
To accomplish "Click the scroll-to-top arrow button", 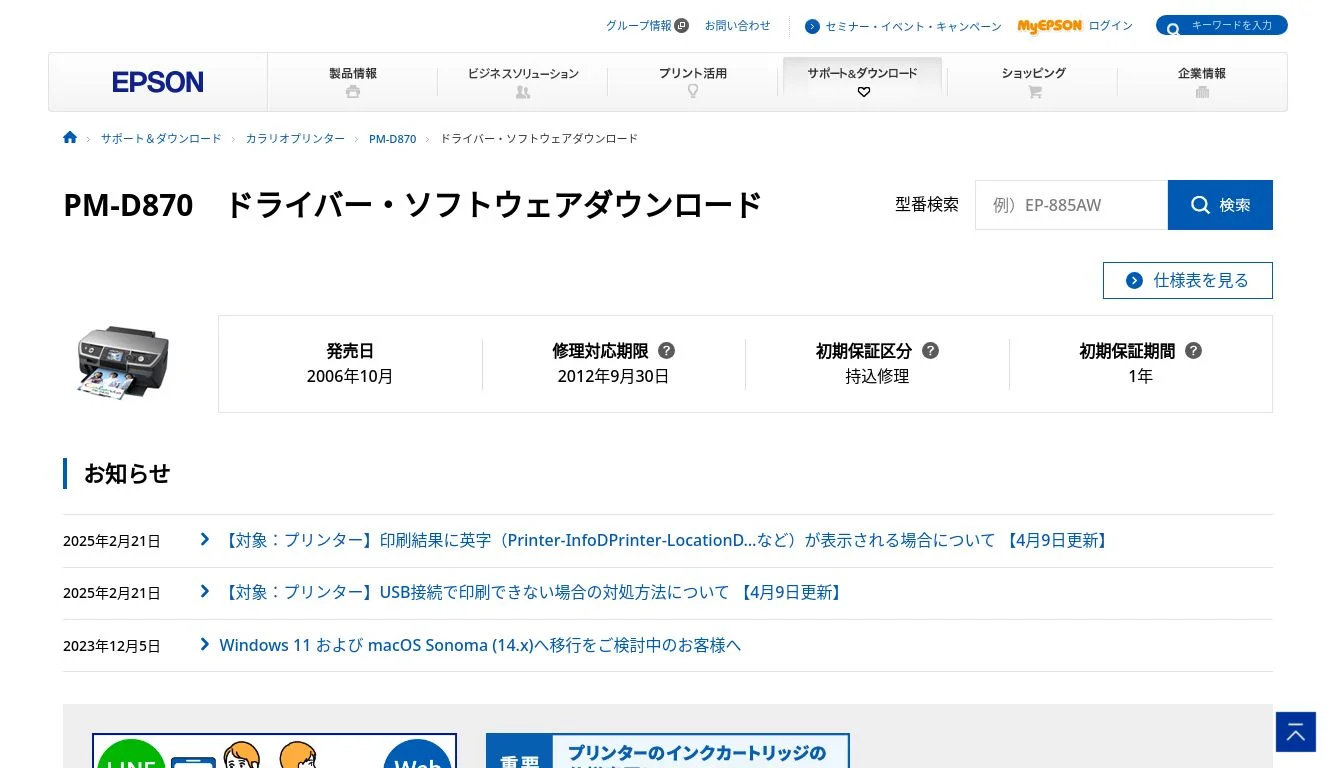I will click(1296, 732).
